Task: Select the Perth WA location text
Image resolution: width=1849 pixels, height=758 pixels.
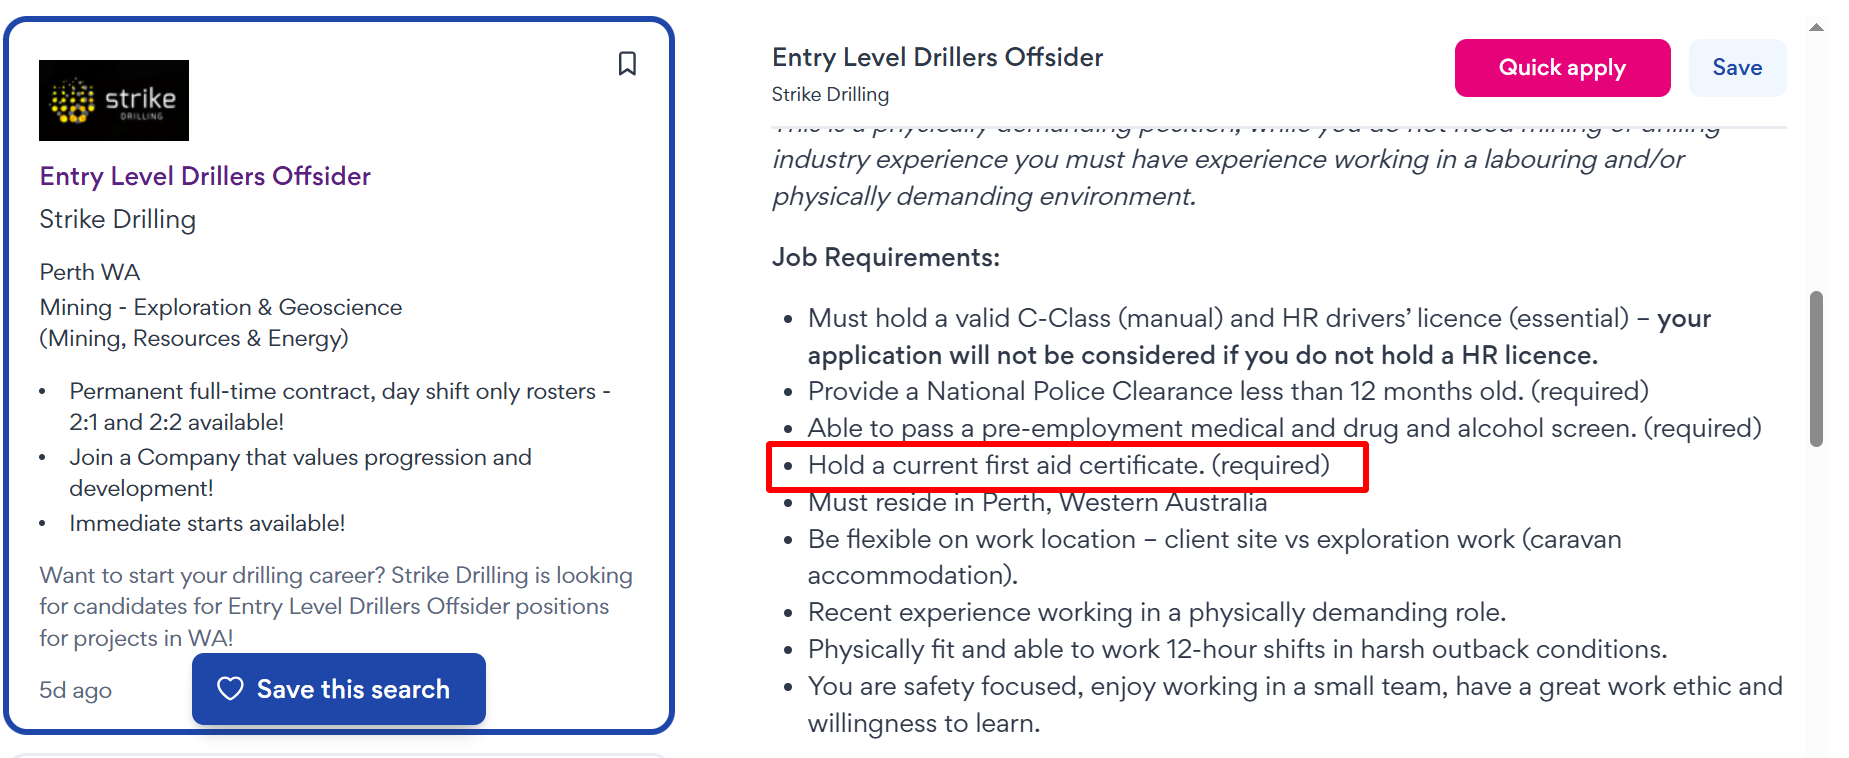Action: pyautogui.click(x=90, y=272)
